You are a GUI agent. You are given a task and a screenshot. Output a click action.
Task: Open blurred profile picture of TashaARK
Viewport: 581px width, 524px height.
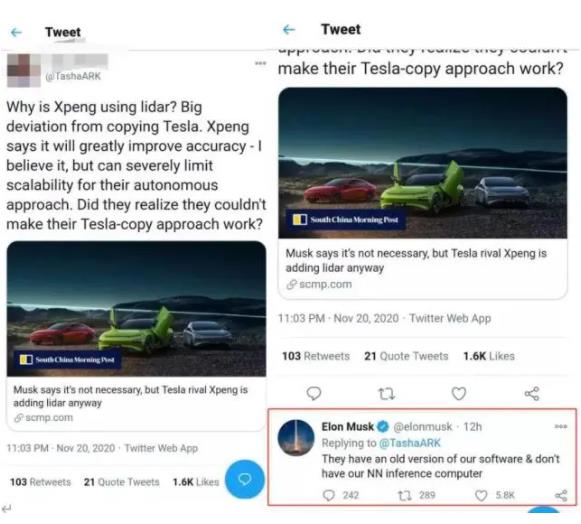pyautogui.click(x=24, y=70)
